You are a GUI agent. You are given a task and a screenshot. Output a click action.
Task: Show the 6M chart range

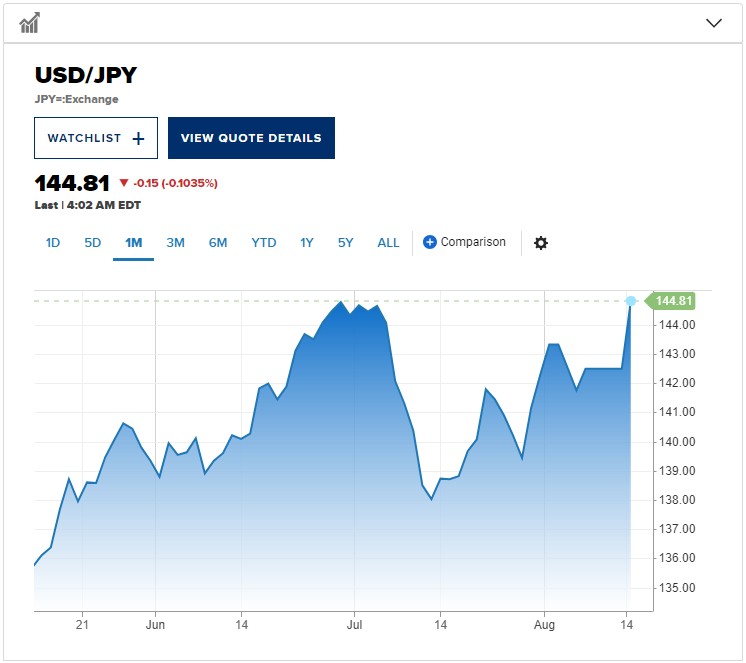click(x=218, y=243)
